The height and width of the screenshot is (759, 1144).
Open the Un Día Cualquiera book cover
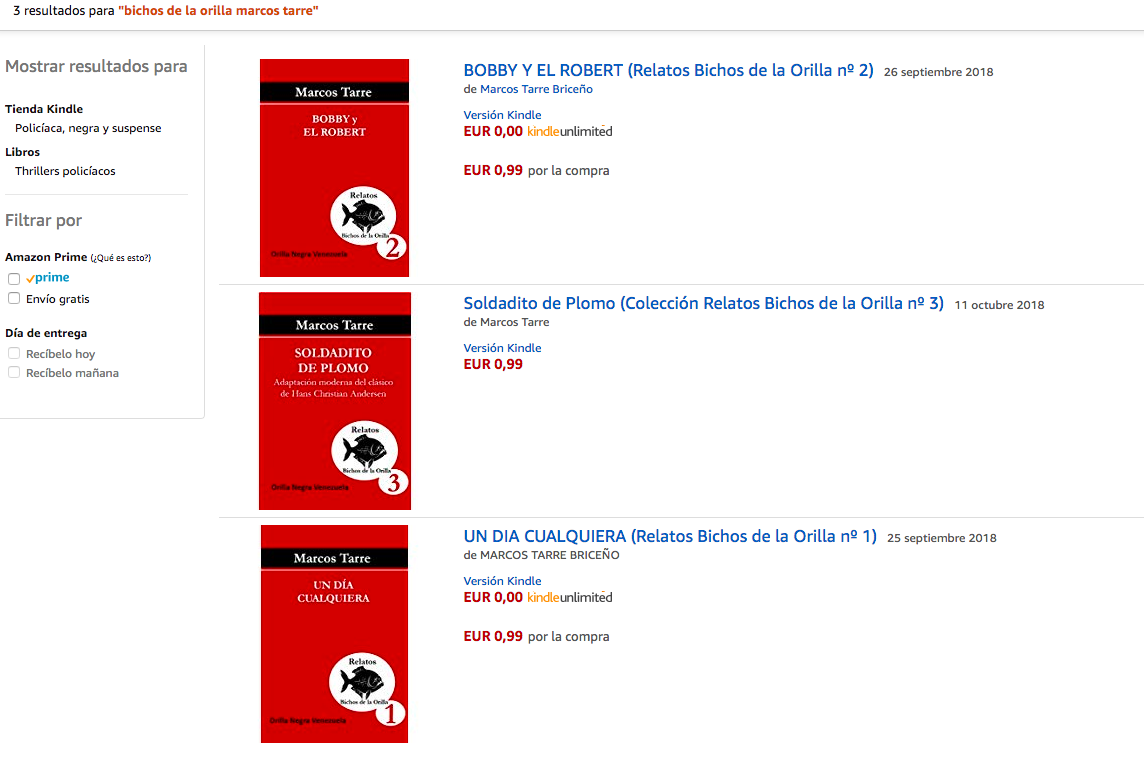pos(334,633)
